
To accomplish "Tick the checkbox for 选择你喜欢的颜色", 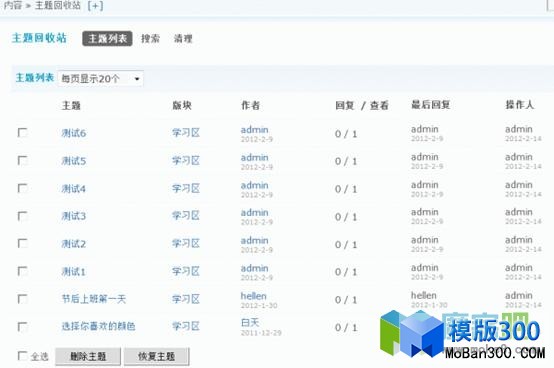I will point(22,327).
